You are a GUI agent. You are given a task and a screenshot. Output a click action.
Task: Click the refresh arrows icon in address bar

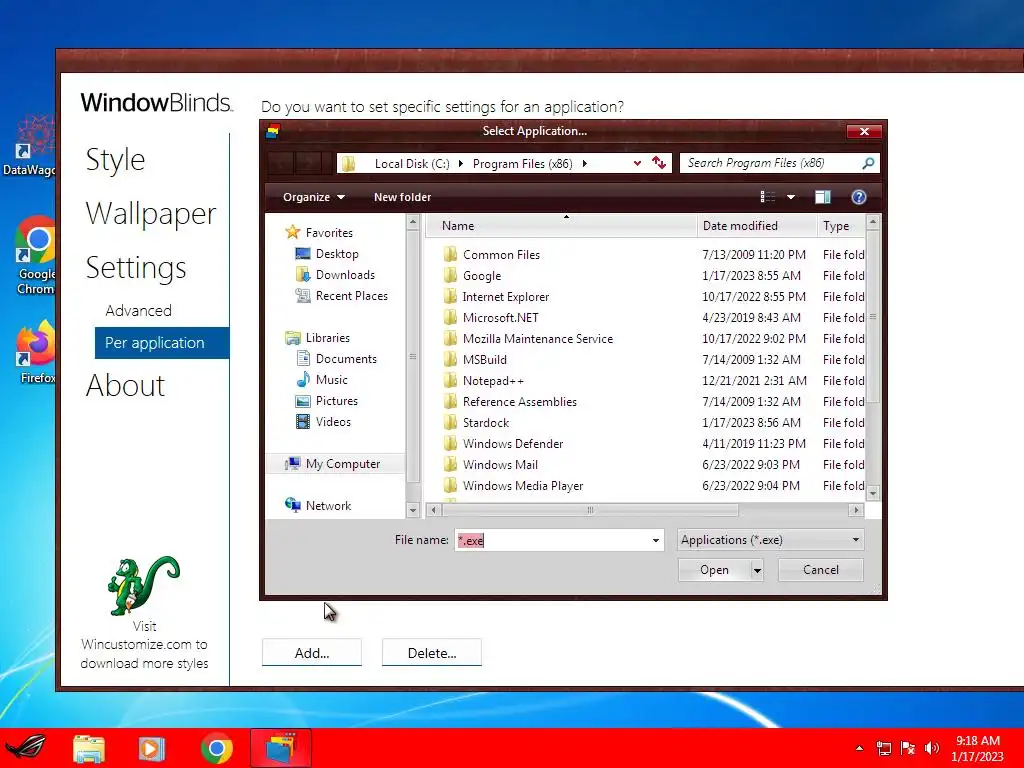click(x=659, y=163)
